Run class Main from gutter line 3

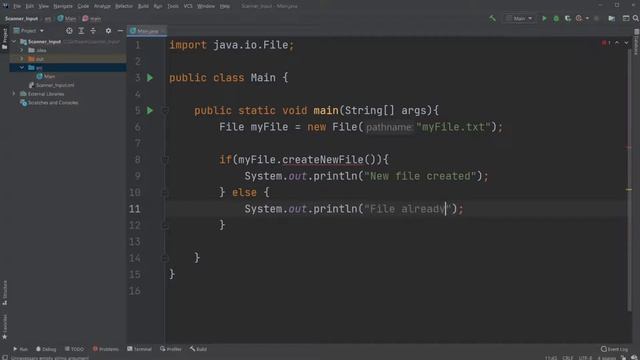click(x=150, y=78)
